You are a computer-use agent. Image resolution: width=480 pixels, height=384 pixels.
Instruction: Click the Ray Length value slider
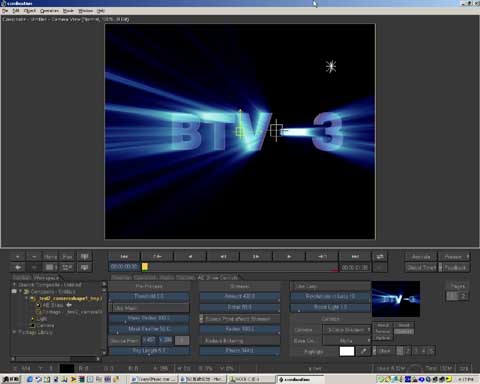tap(149, 351)
